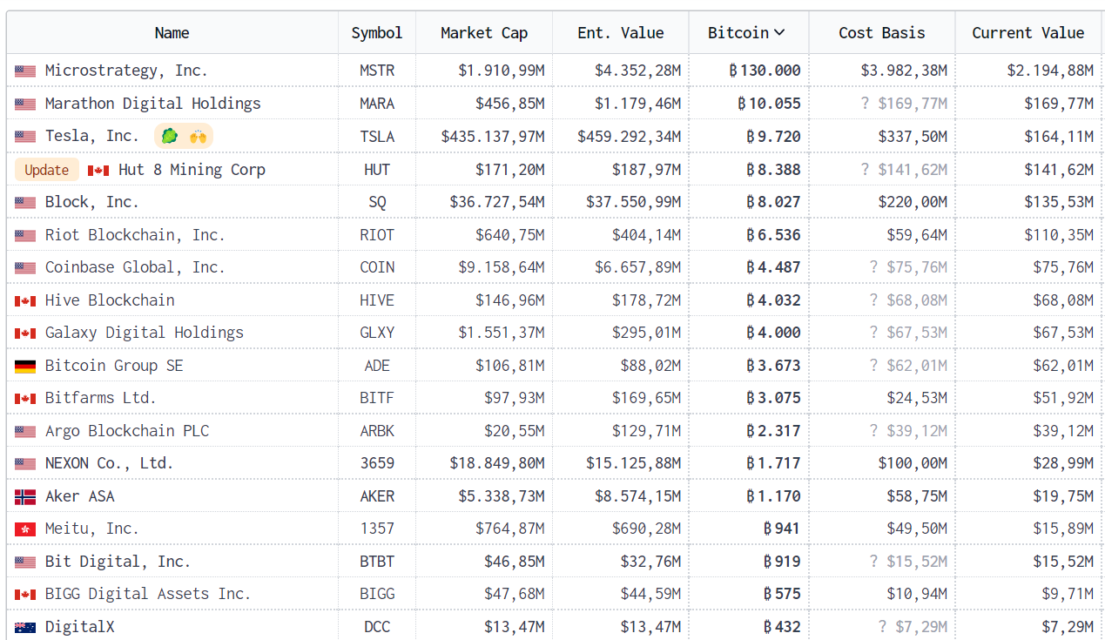The height and width of the screenshot is (640, 1105).
Task: Open the Argo Blockchain PLC link
Action: [x=127, y=431]
